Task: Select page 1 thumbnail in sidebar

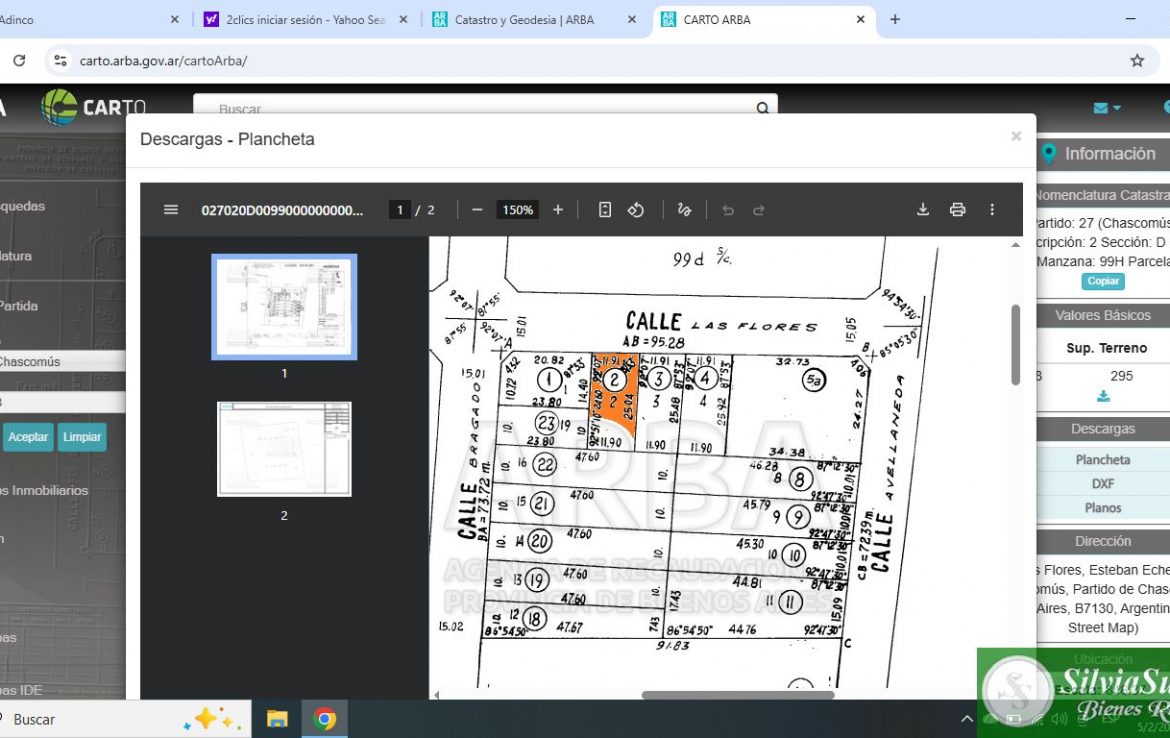Action: (x=284, y=307)
